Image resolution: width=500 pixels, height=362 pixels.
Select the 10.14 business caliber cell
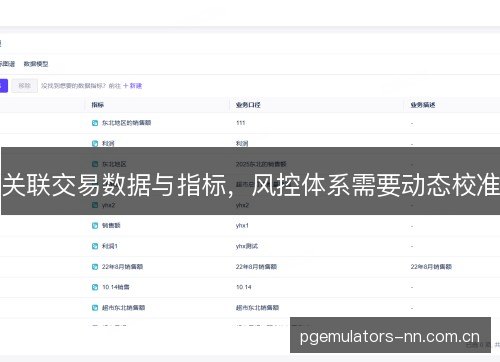[x=244, y=287]
